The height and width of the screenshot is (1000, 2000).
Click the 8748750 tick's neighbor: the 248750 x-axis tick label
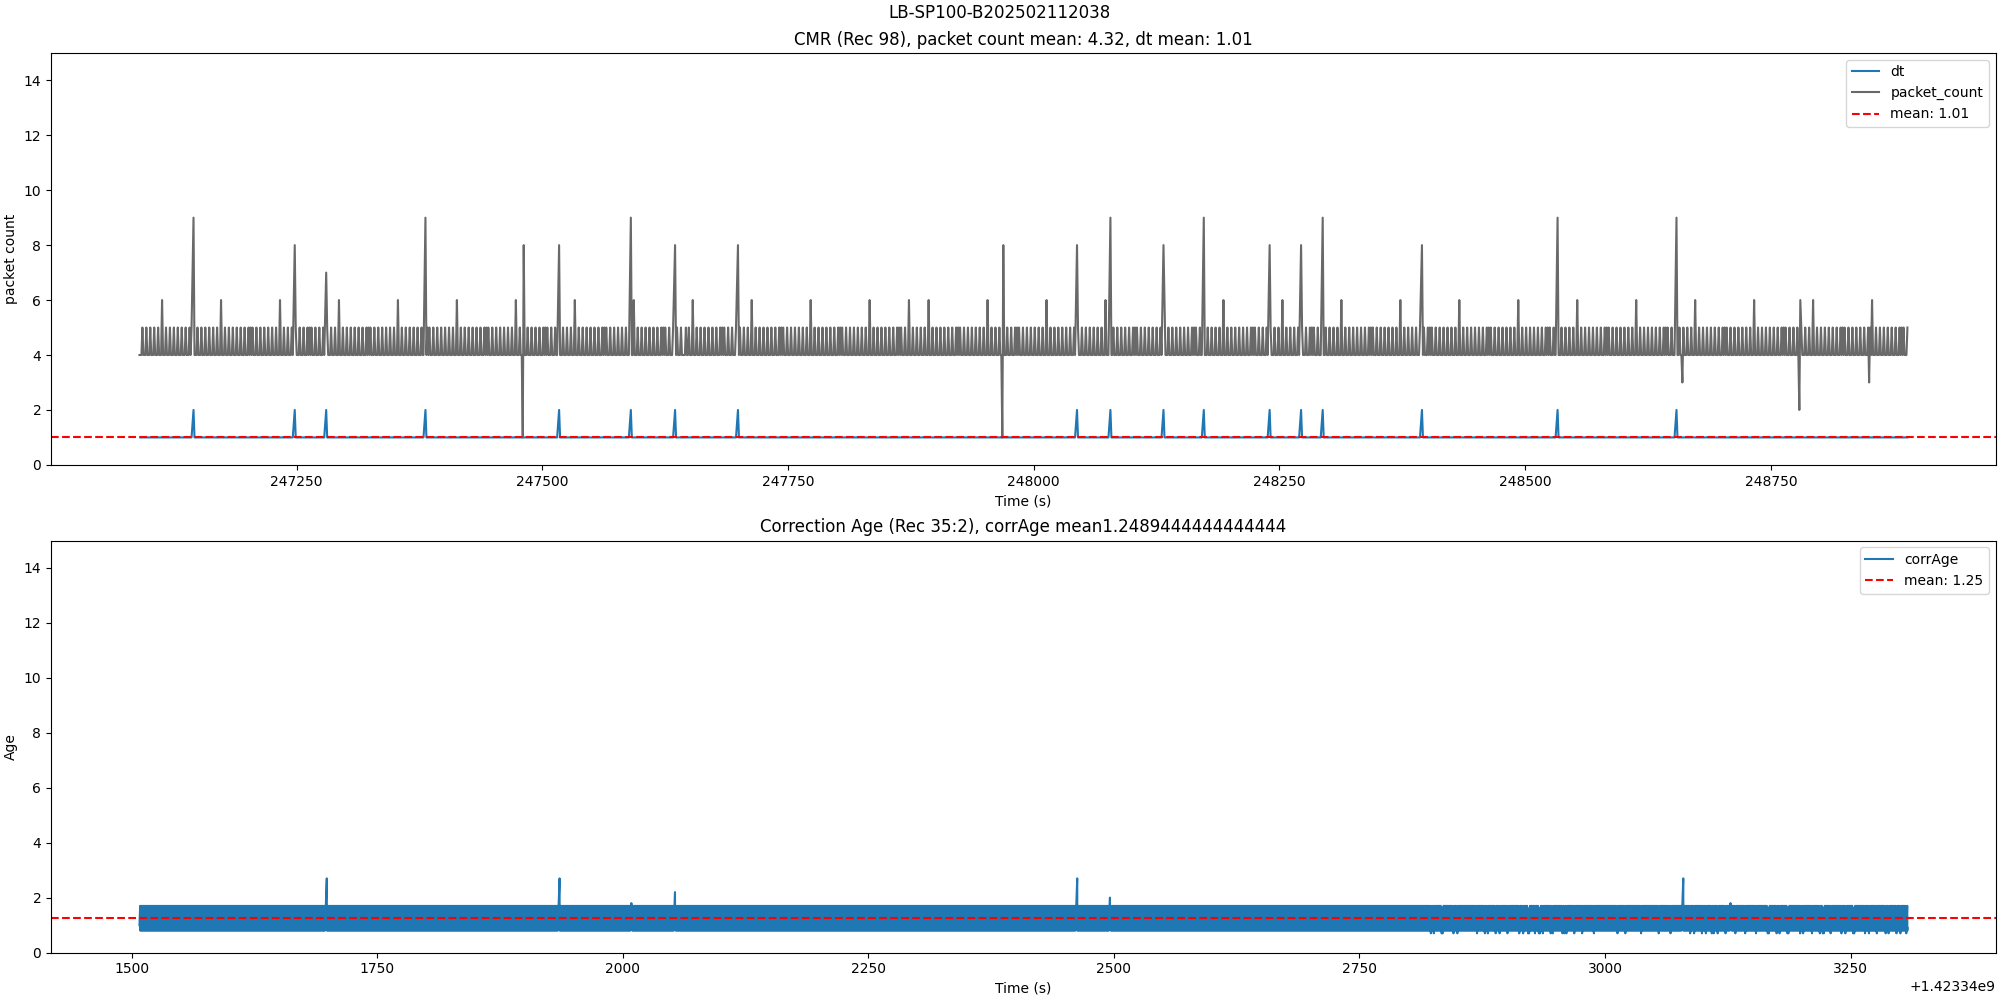[x=1770, y=481]
